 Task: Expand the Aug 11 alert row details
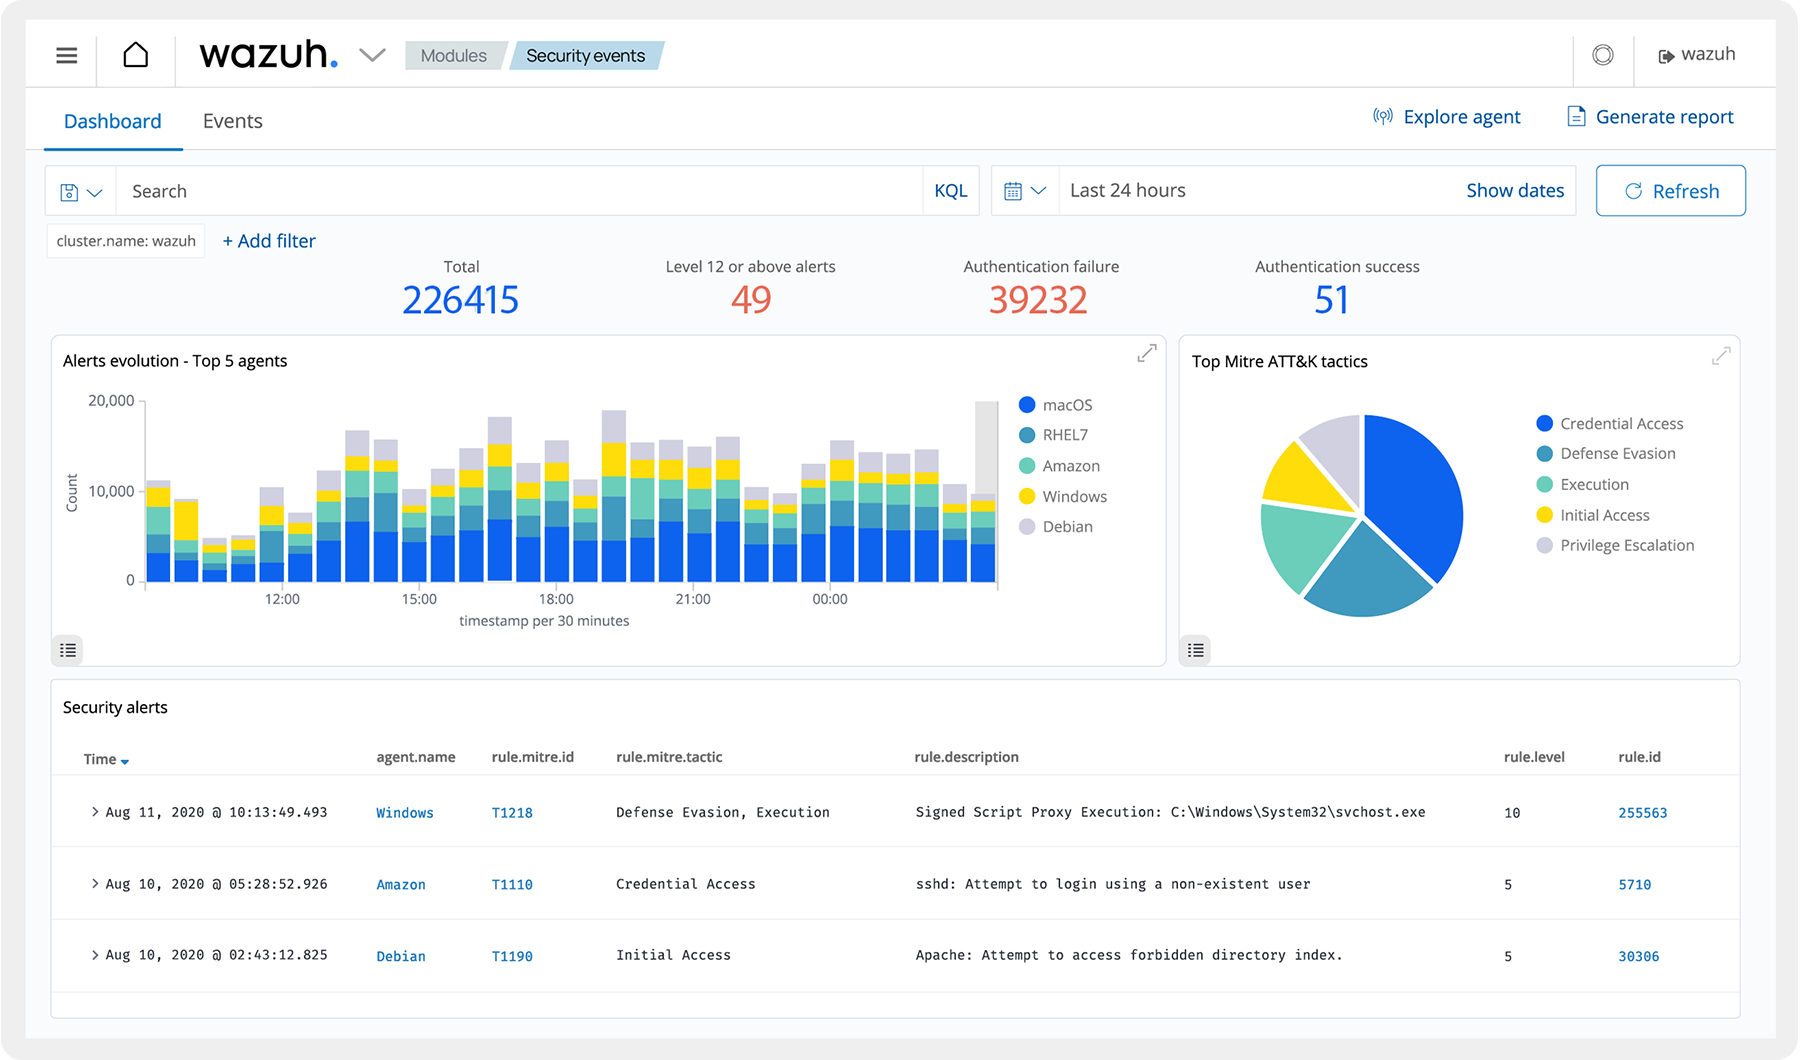pos(94,812)
